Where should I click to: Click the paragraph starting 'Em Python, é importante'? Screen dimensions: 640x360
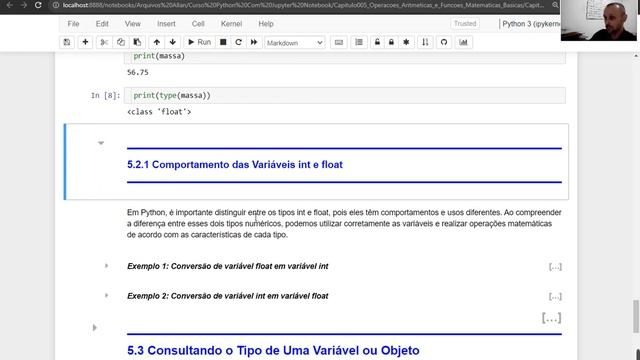344,223
